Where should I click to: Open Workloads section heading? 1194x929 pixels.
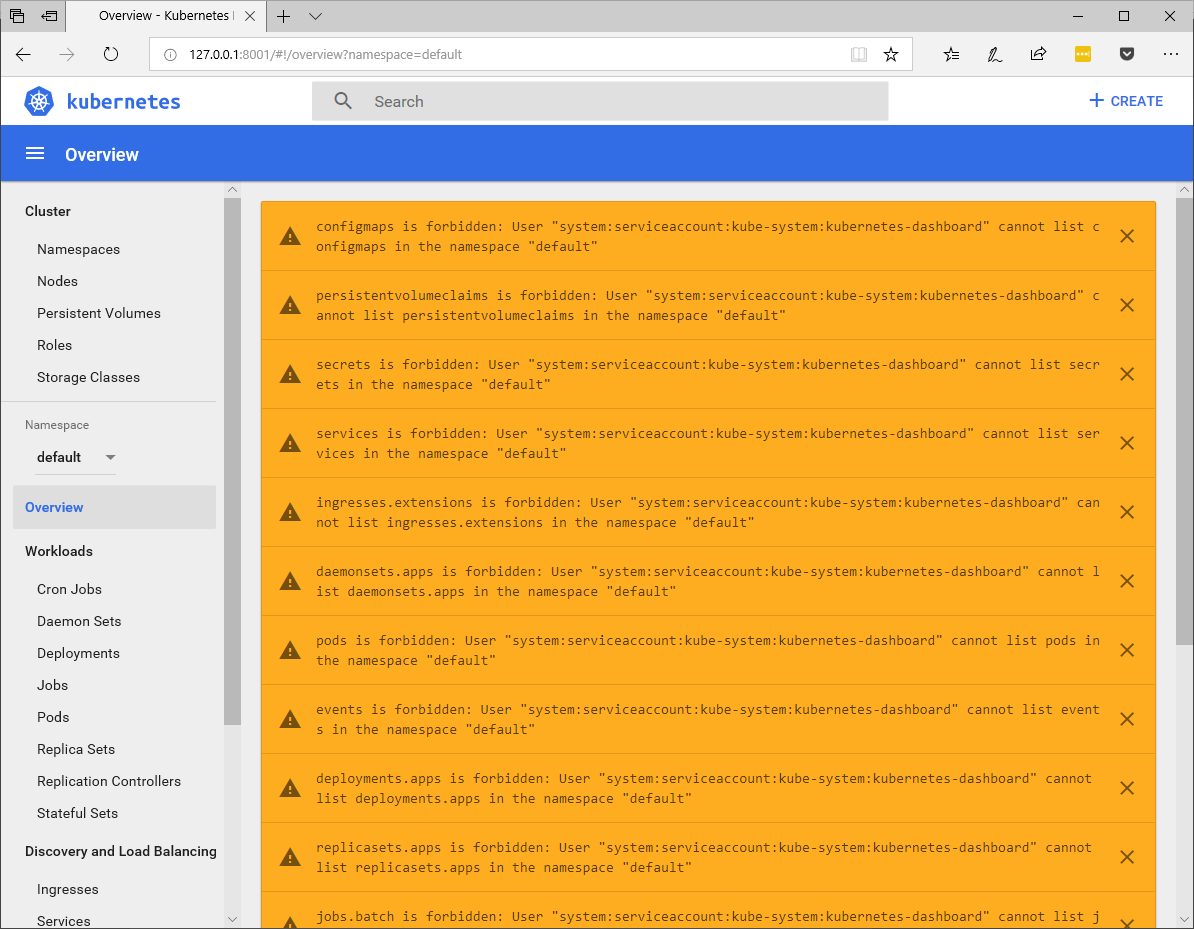[x=59, y=551]
